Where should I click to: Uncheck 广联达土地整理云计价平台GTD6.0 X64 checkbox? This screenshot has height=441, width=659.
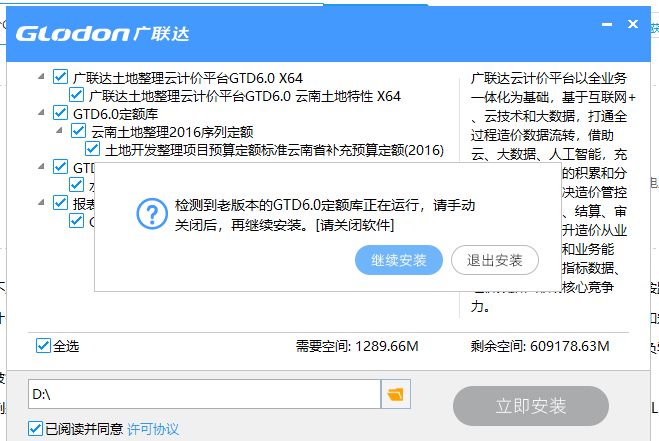pyautogui.click(x=61, y=77)
